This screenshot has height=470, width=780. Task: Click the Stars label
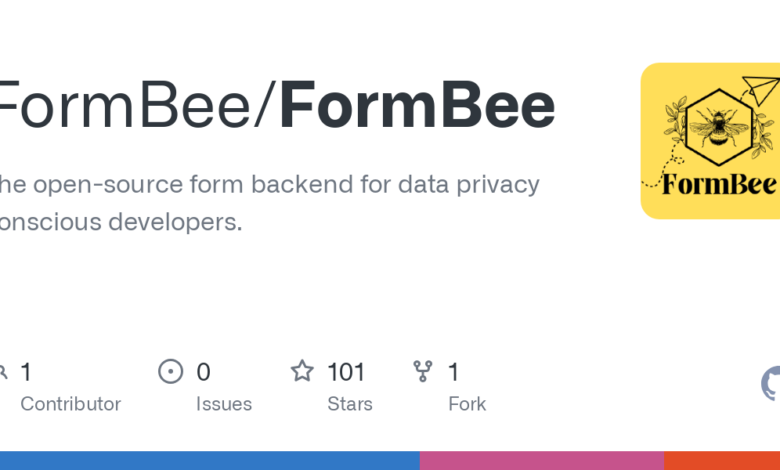point(349,404)
